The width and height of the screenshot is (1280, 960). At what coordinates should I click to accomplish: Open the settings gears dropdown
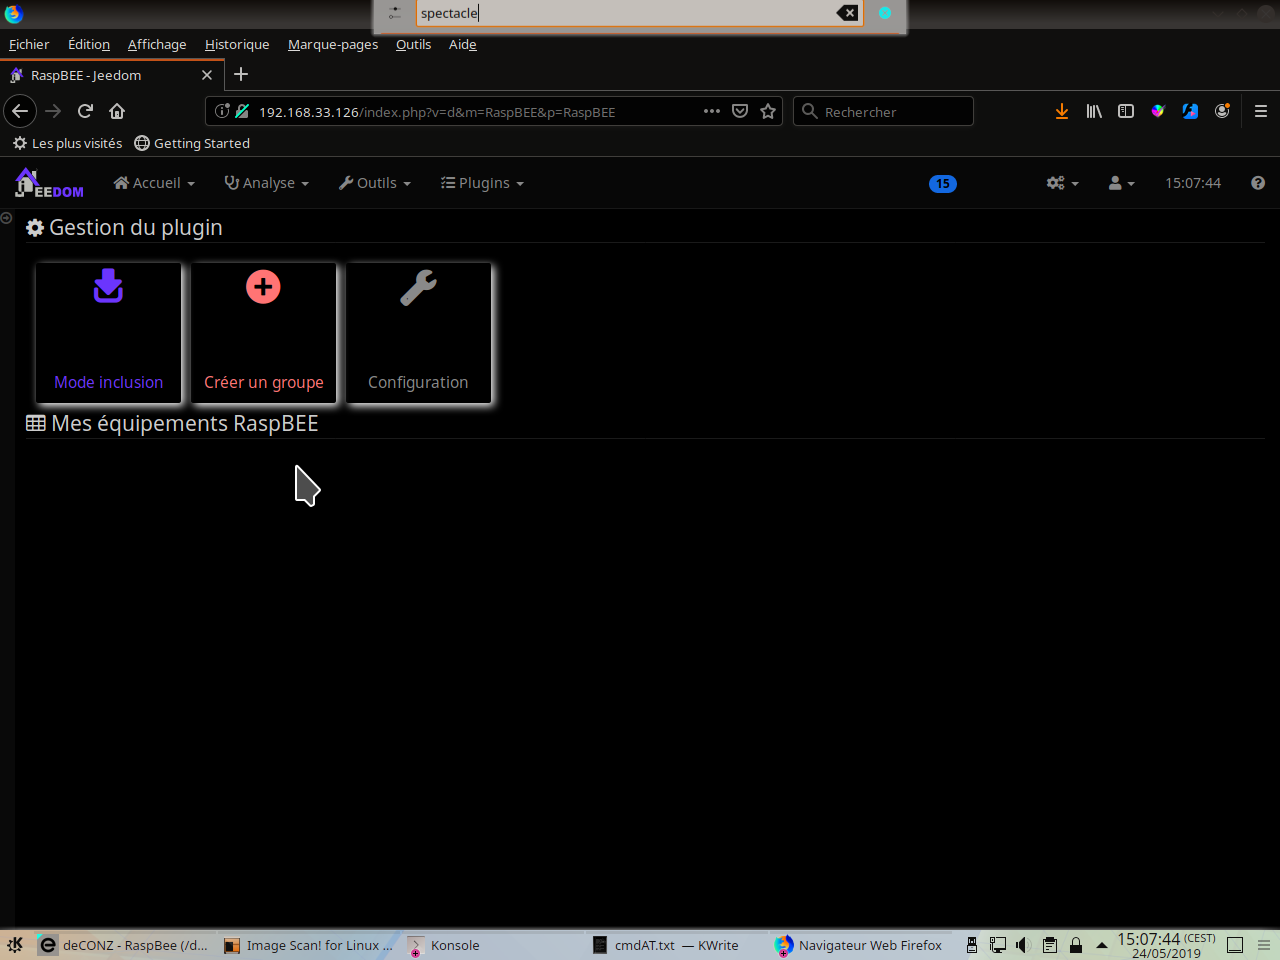tap(1062, 183)
